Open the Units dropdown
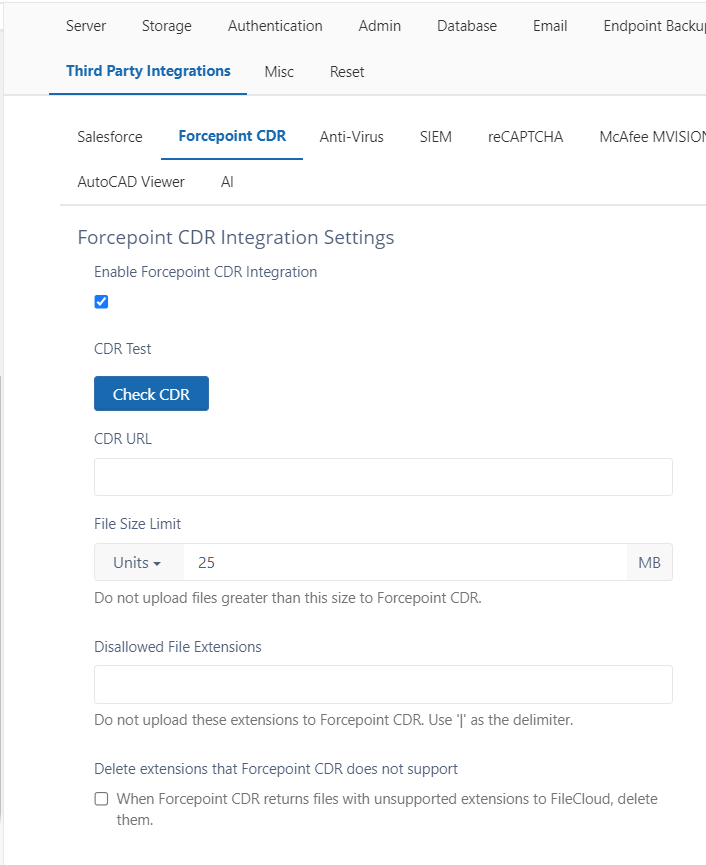The height and width of the screenshot is (865, 706). point(138,562)
